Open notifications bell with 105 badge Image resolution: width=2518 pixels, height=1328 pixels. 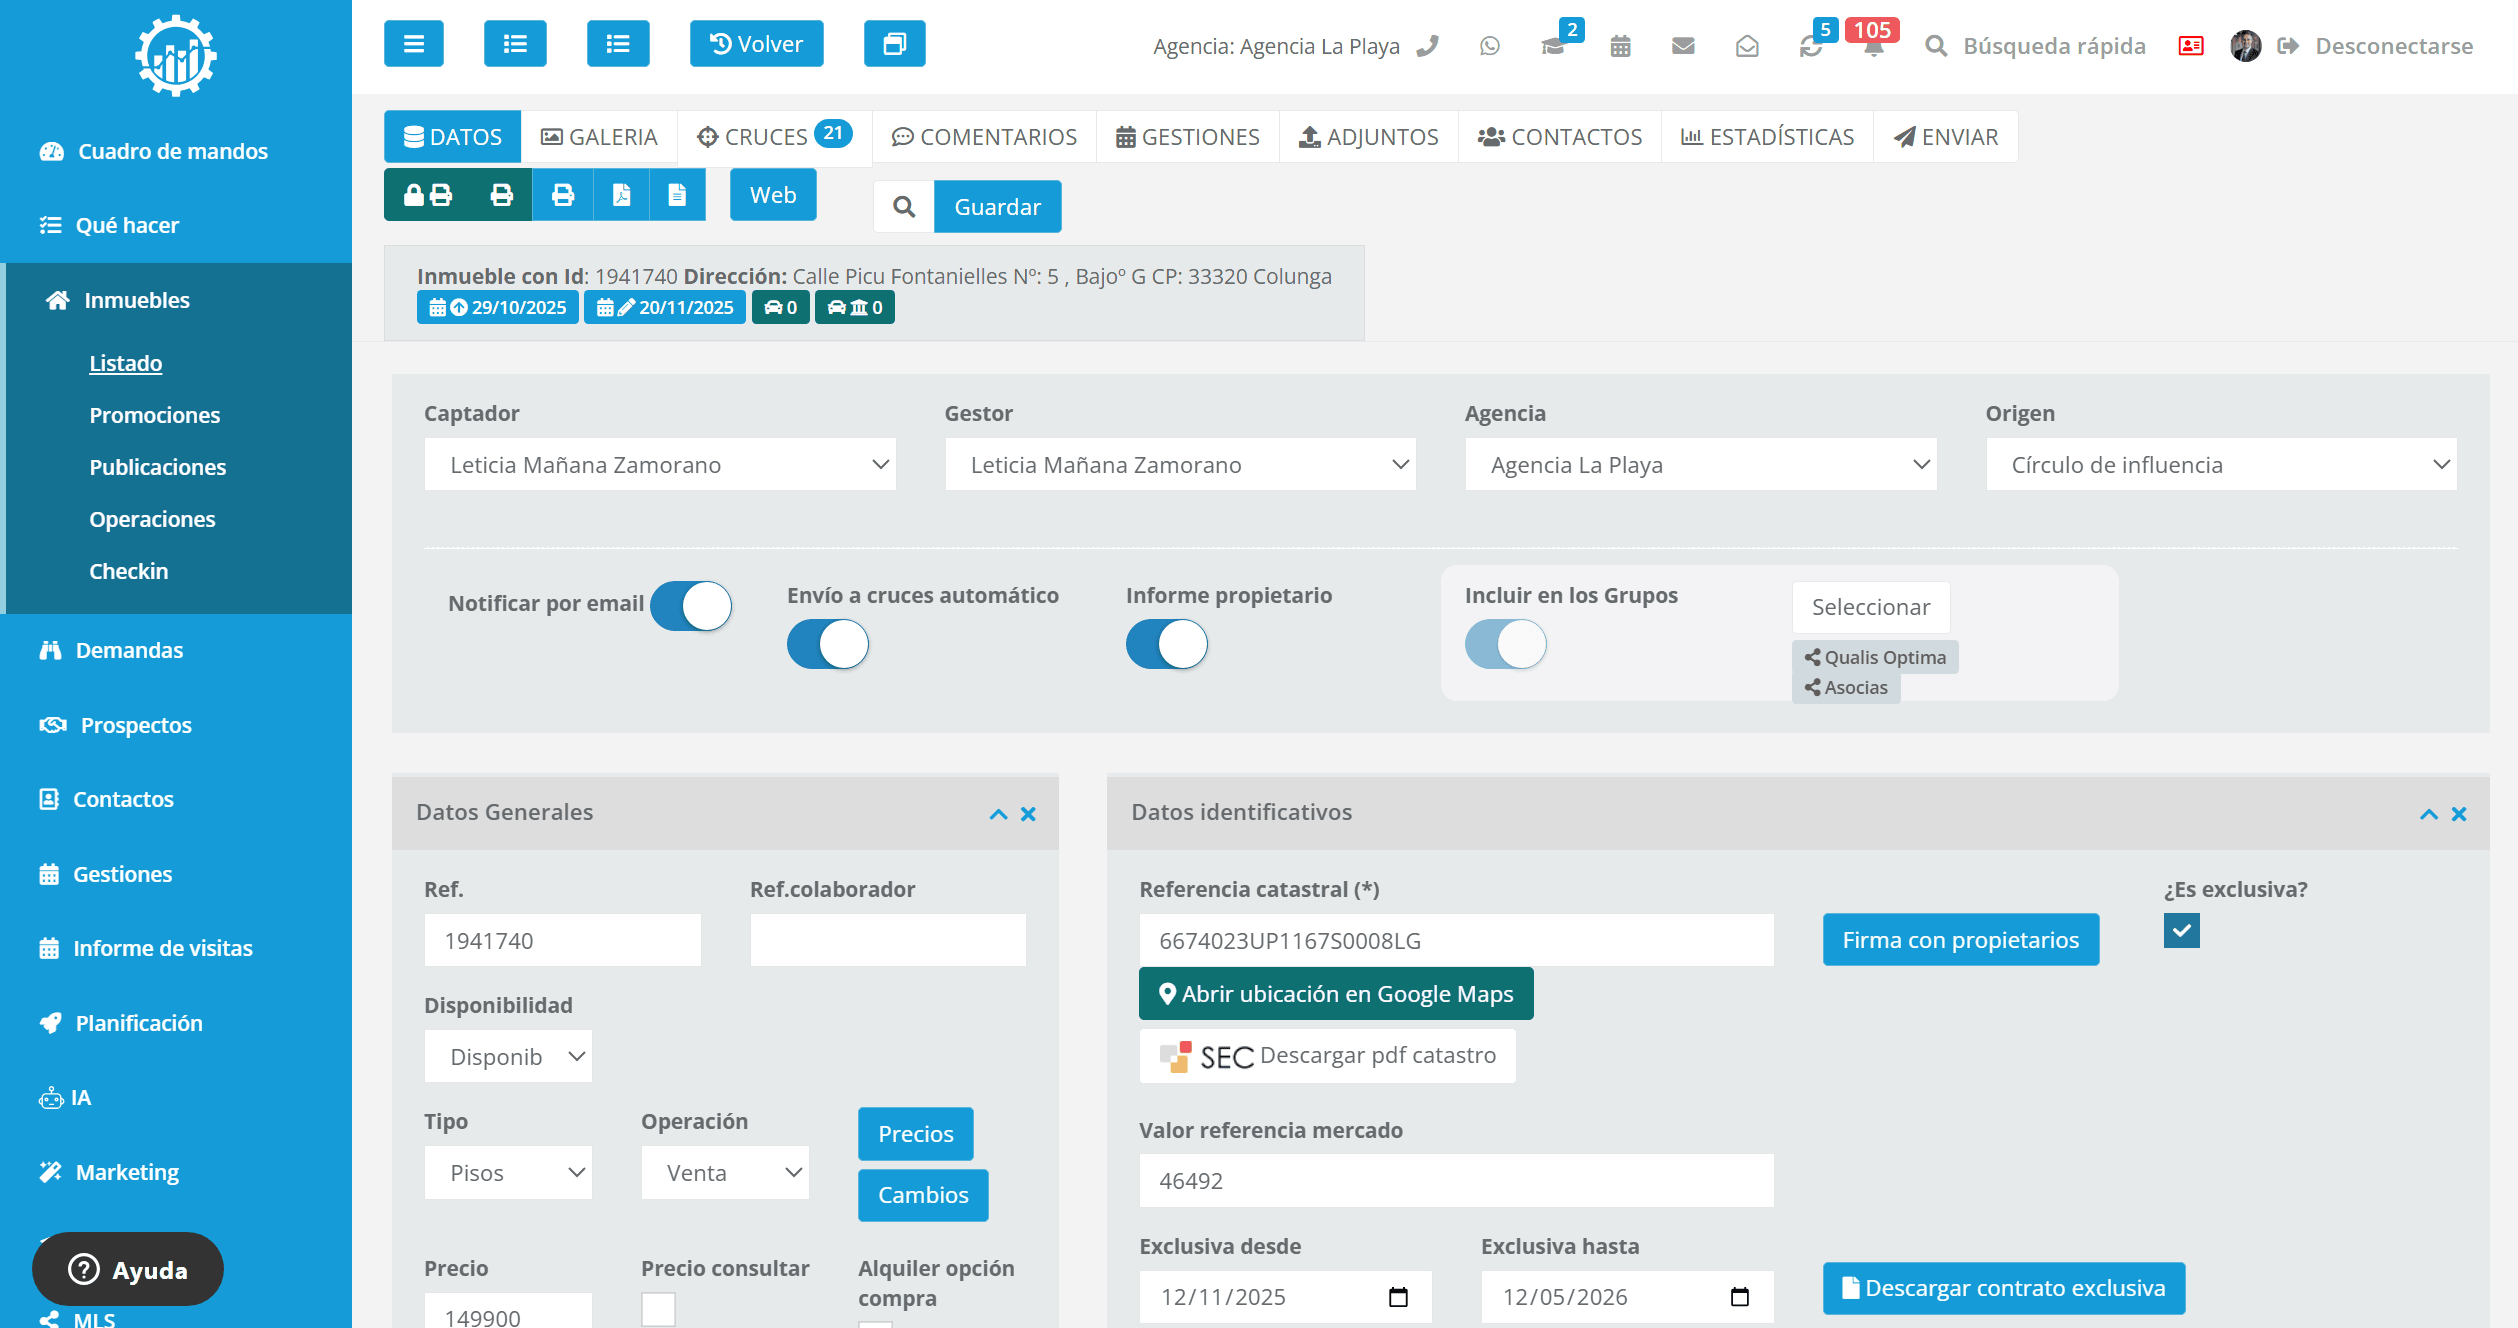pos(1873,46)
